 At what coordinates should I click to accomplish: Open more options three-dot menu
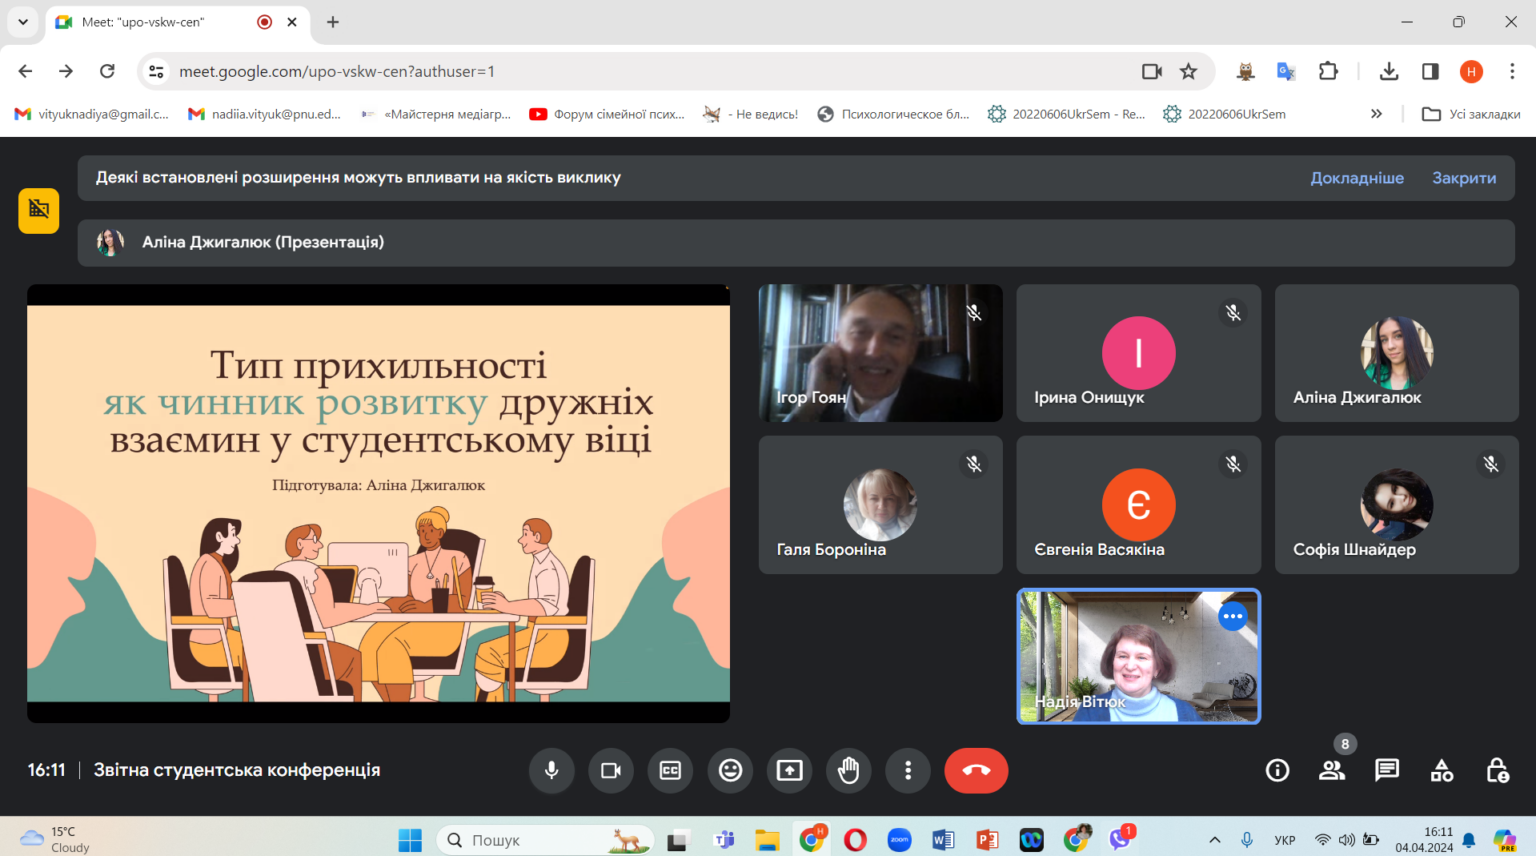[908, 770]
